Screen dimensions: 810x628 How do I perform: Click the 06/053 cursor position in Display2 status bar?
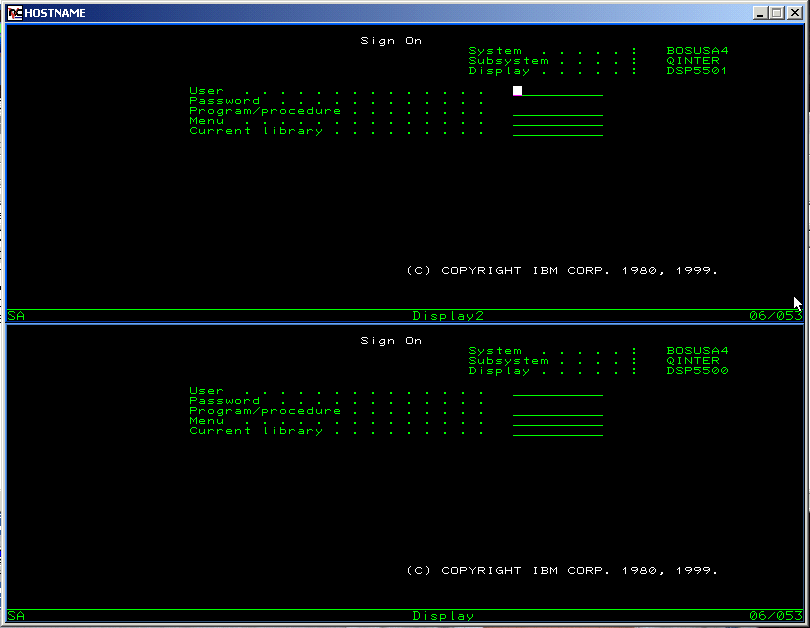click(x=775, y=316)
